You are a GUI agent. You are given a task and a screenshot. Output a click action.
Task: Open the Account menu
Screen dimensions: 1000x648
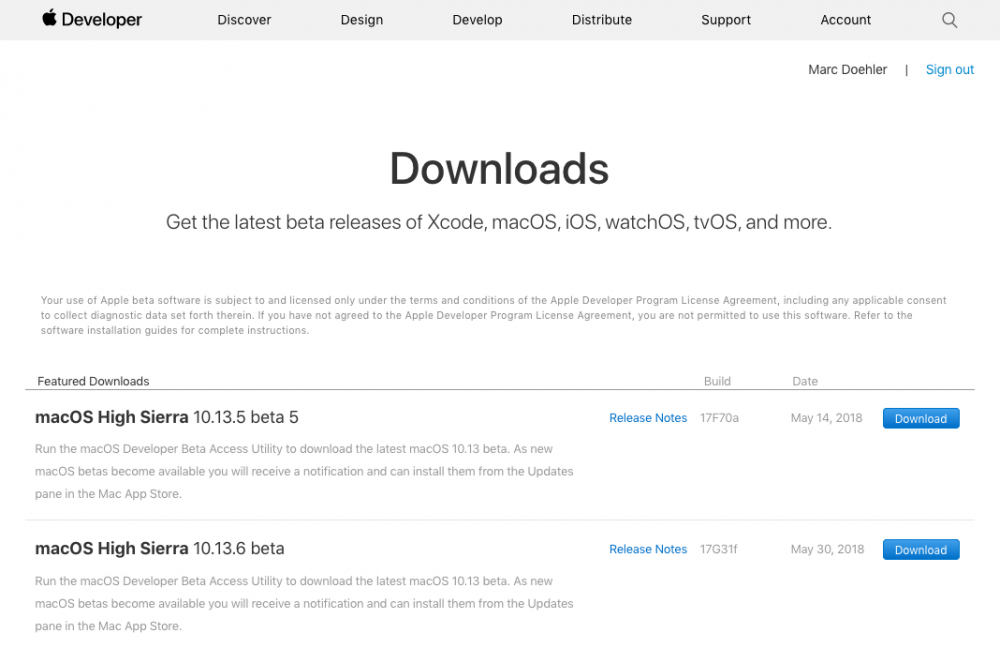845,20
